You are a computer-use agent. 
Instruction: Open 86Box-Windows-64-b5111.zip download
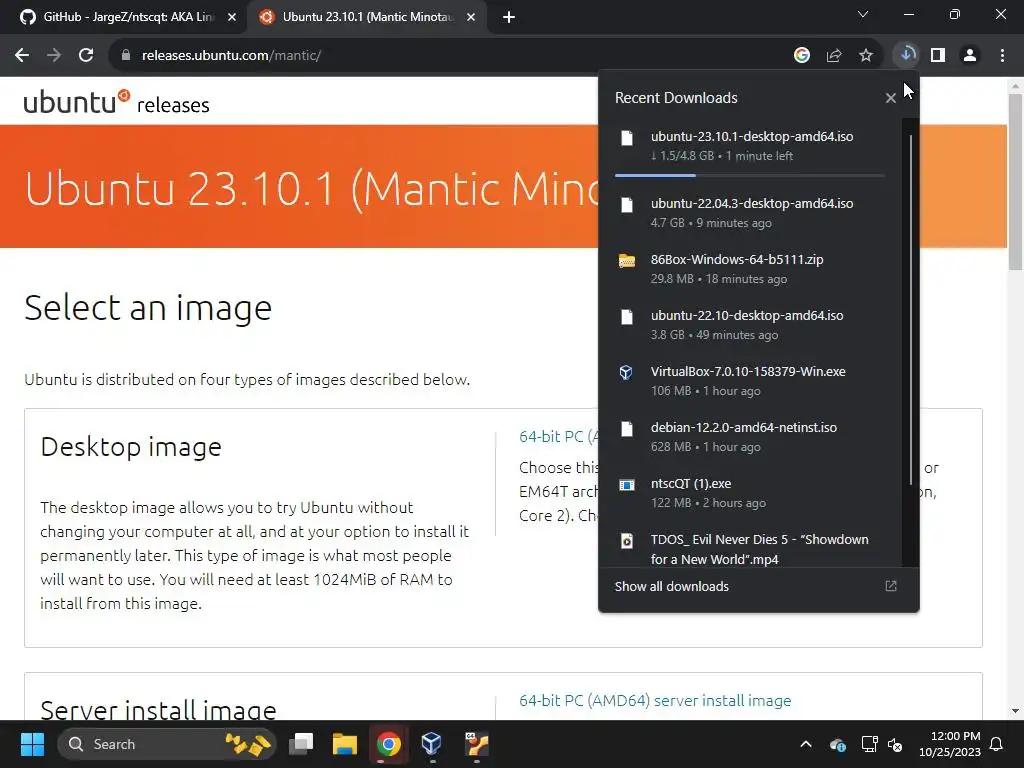[x=750, y=268]
